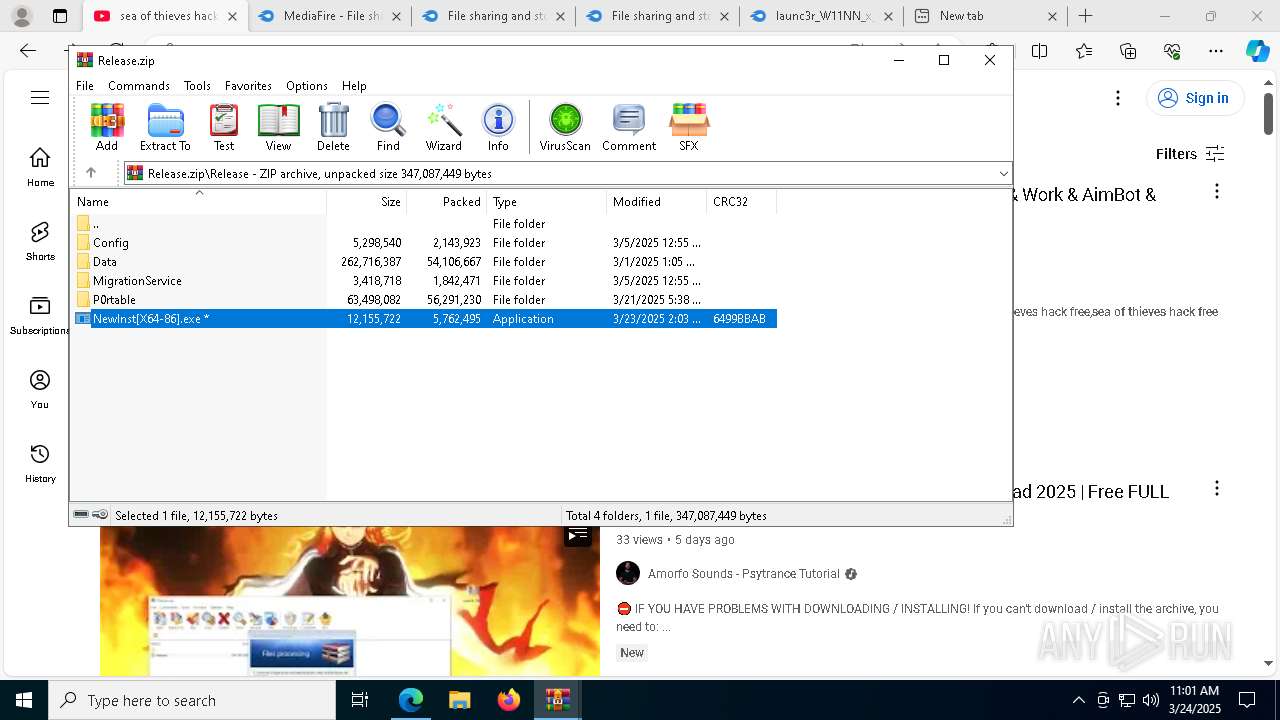Screen dimensions: 1280x720
Task: Click the taskbar search box
Action: point(192,700)
